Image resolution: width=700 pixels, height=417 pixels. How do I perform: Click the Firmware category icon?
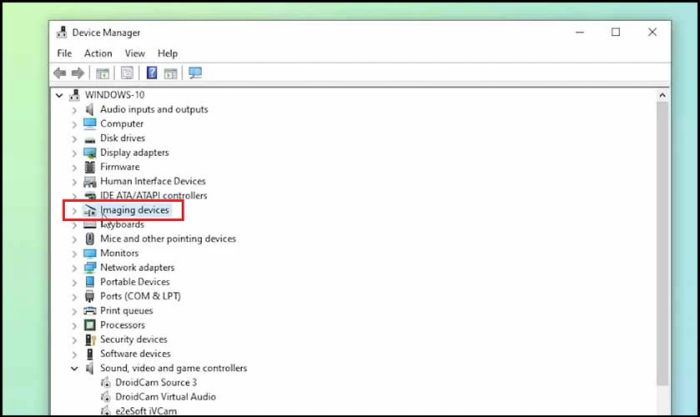pyautogui.click(x=90, y=167)
